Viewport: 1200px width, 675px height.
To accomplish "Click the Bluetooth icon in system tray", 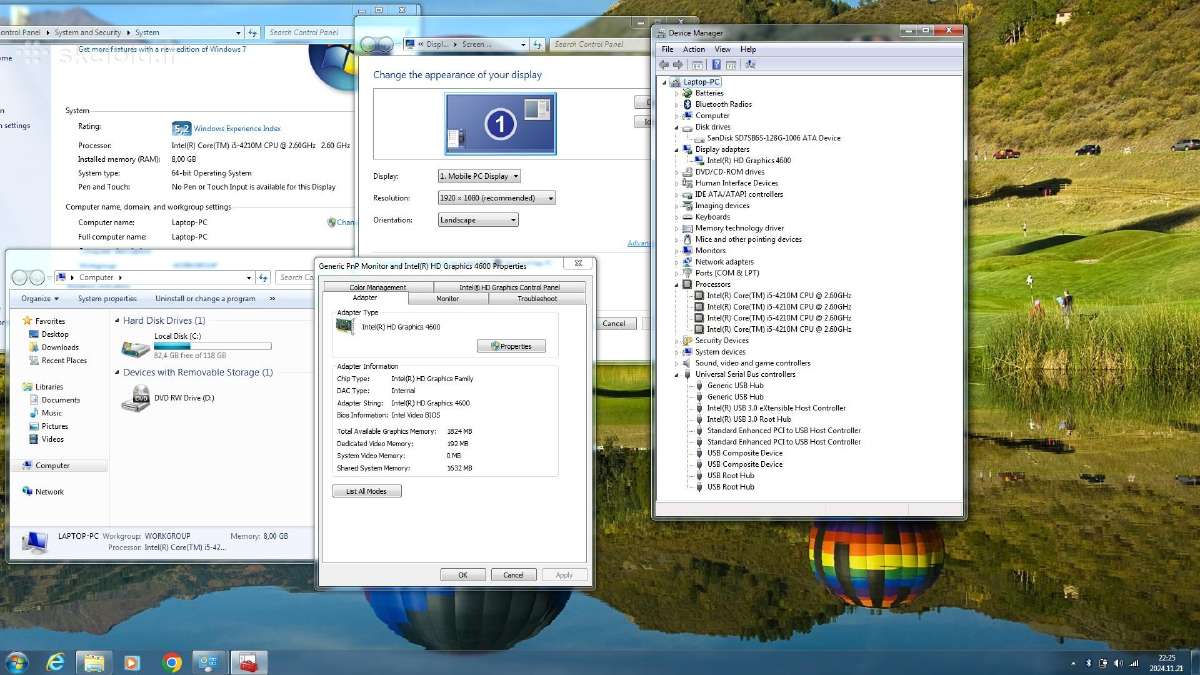I will (1088, 662).
